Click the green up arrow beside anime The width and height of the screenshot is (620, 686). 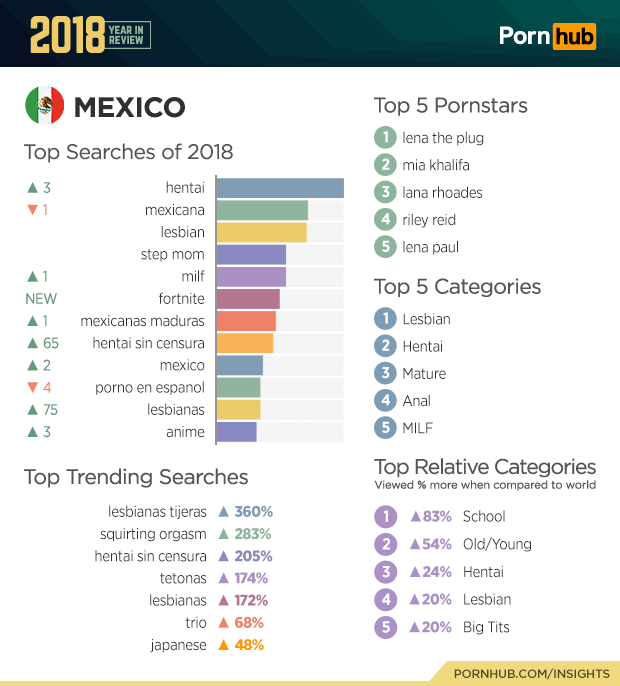32,432
